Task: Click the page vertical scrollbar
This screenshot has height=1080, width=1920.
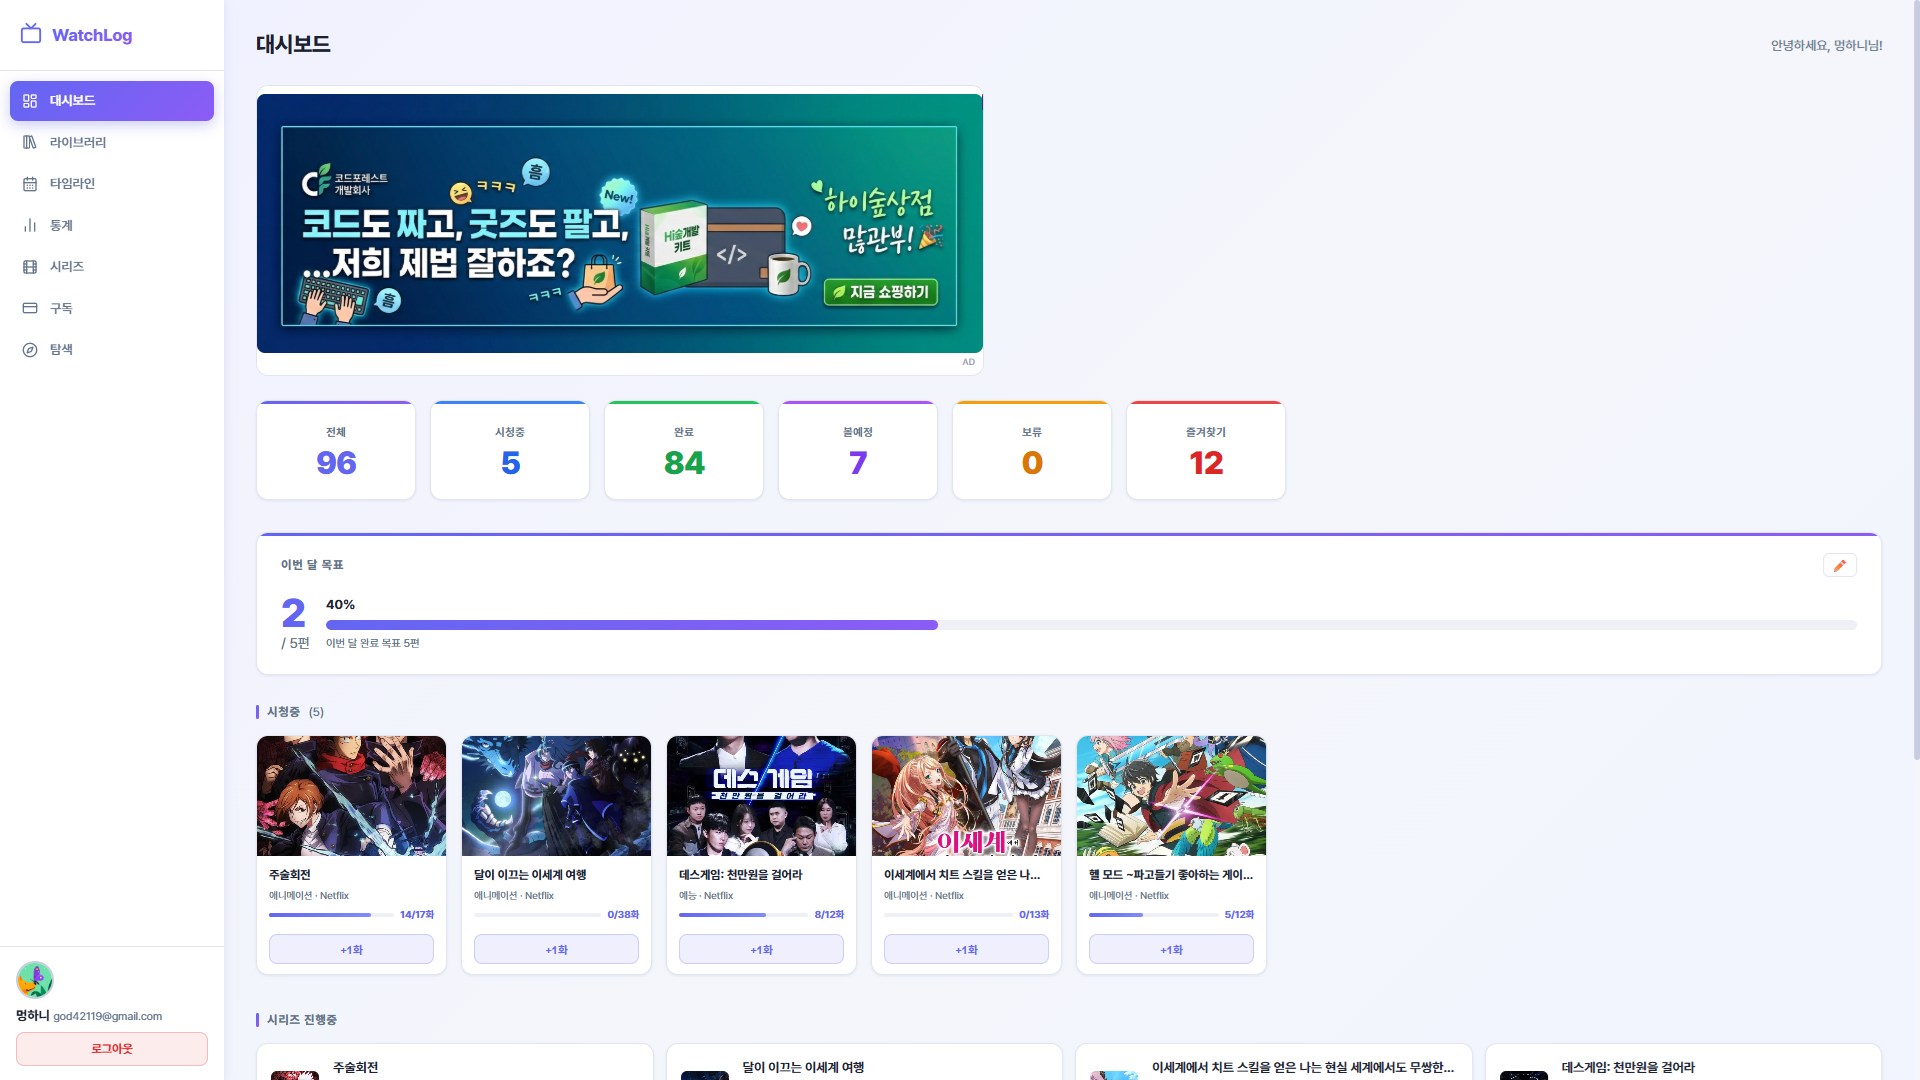Action: tap(1915, 380)
